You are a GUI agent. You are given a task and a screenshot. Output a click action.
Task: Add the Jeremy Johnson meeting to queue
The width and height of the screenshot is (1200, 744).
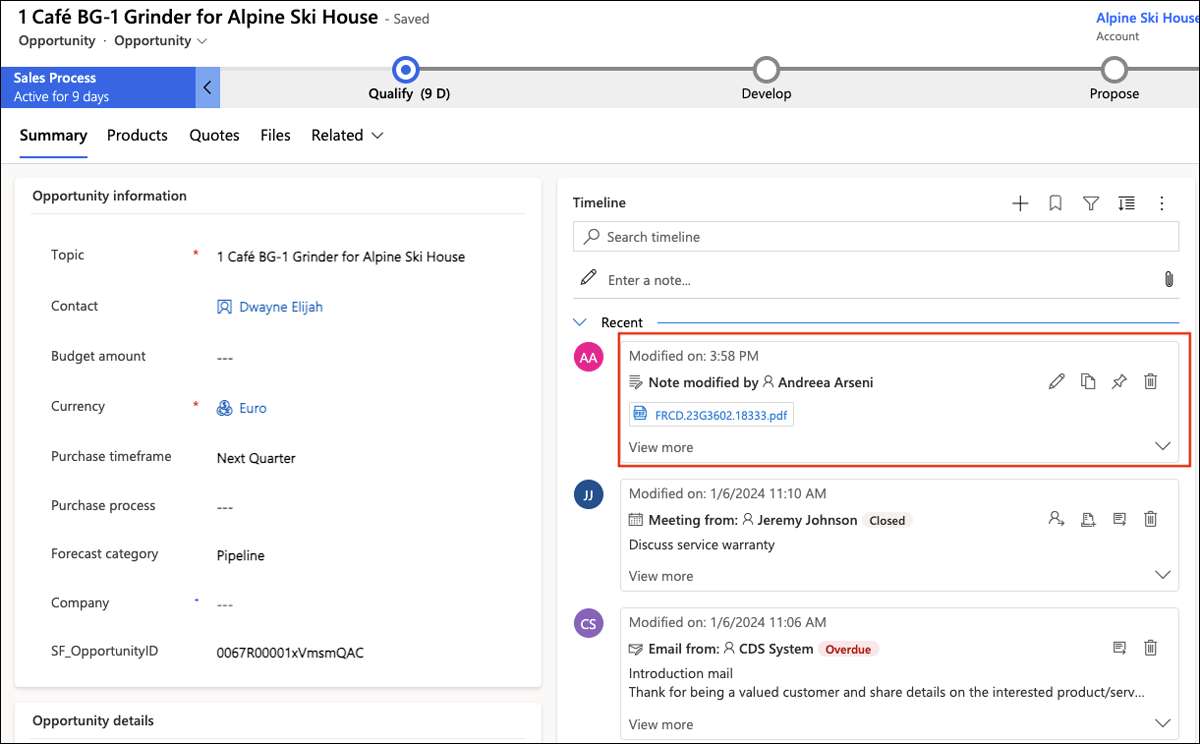click(1088, 519)
